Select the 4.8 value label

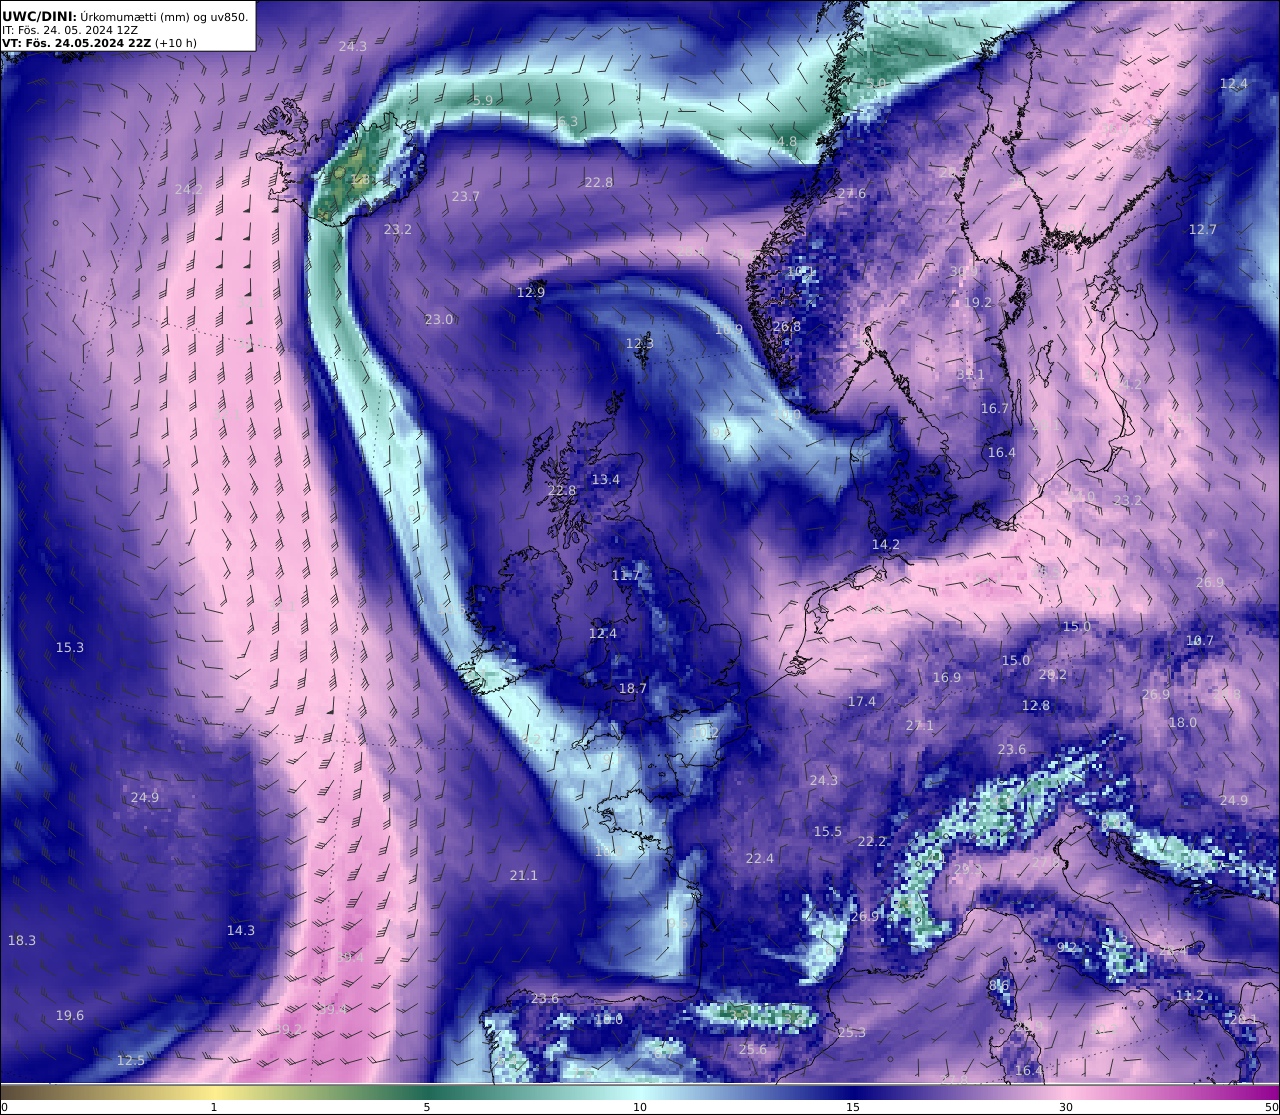tap(787, 142)
